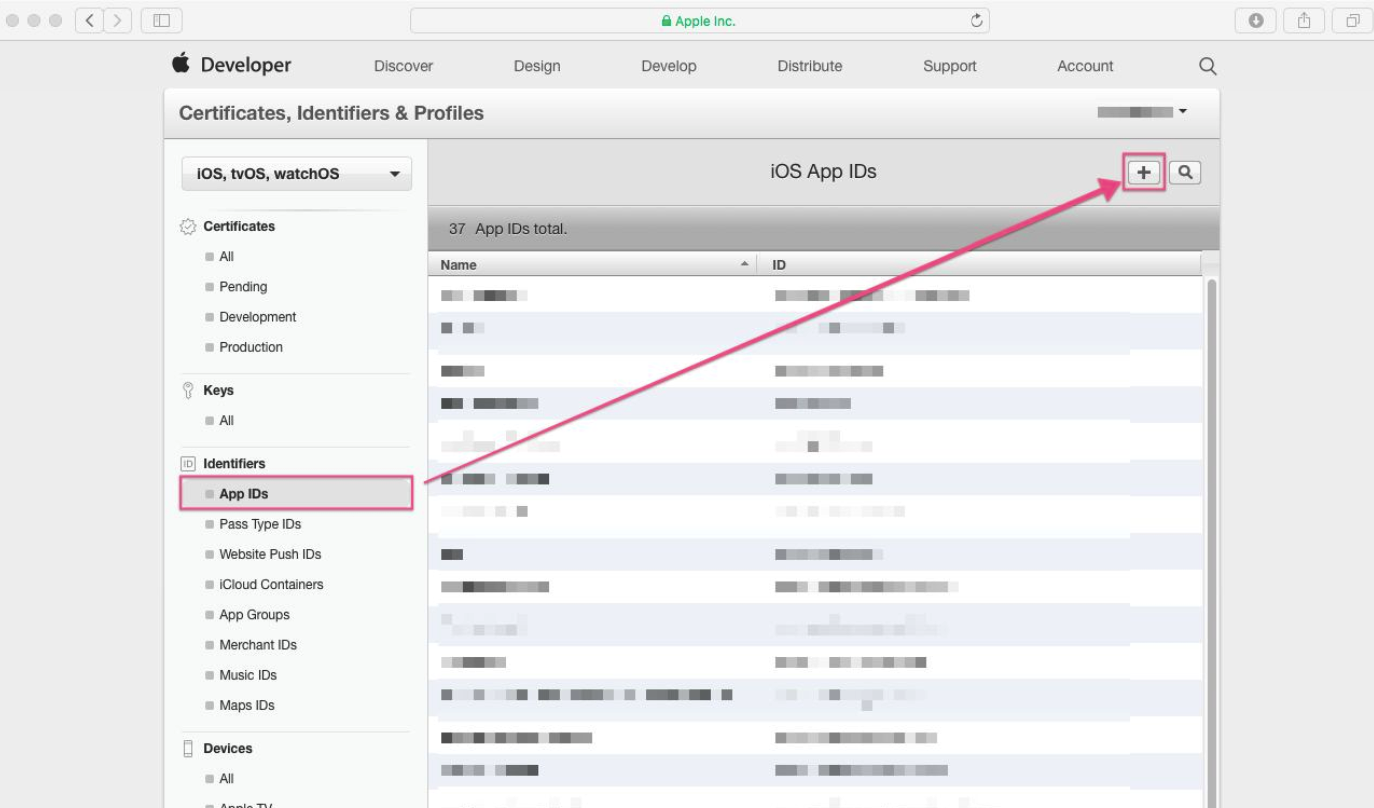The height and width of the screenshot is (808, 1374).
Task: Click the Safari reload button in address bar
Action: (x=975, y=19)
